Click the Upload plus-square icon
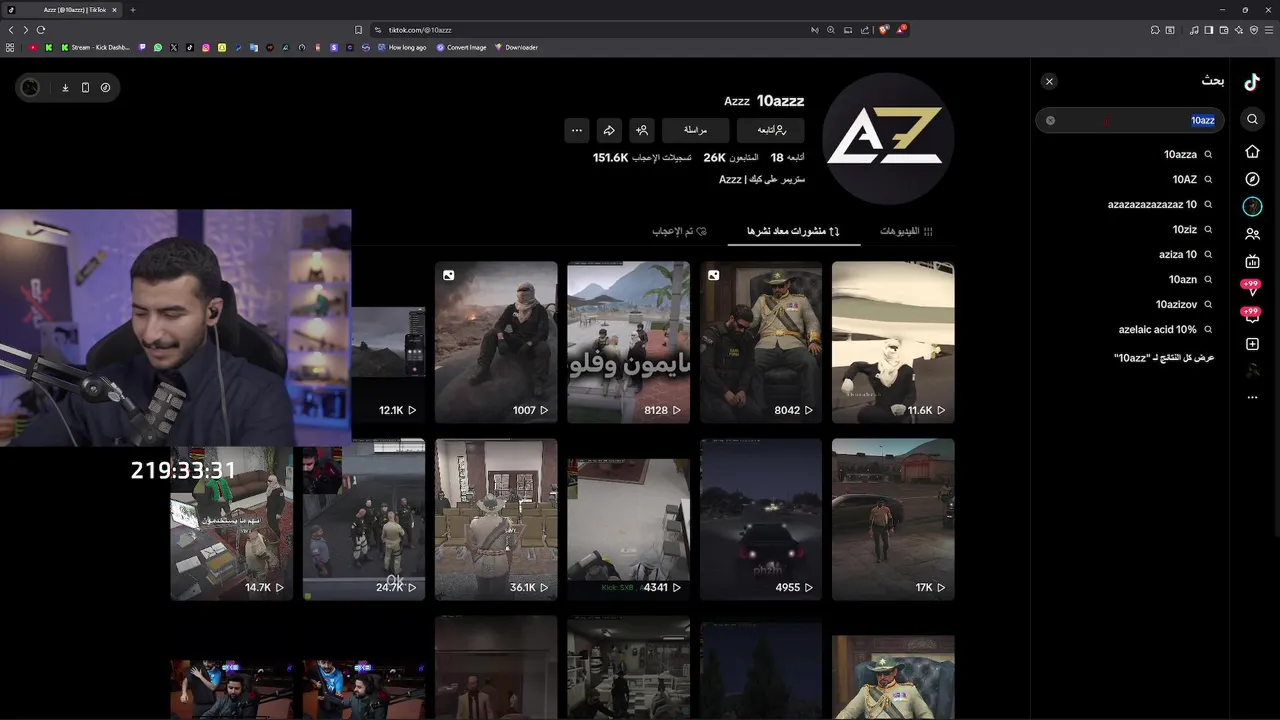Image resolution: width=1280 pixels, height=720 pixels. point(1252,344)
